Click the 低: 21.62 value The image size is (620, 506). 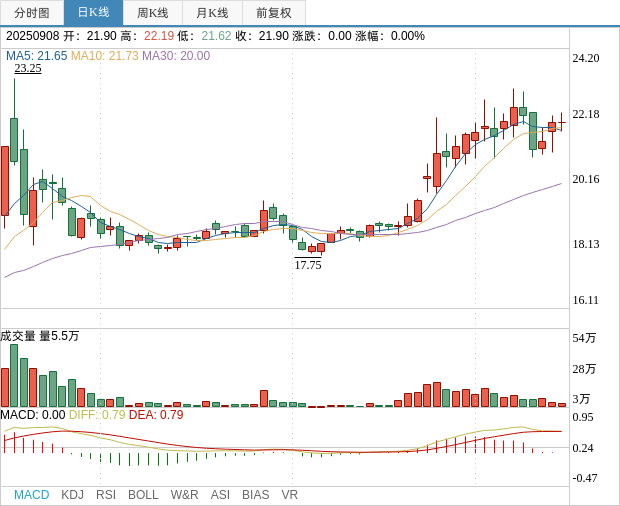pos(204,36)
